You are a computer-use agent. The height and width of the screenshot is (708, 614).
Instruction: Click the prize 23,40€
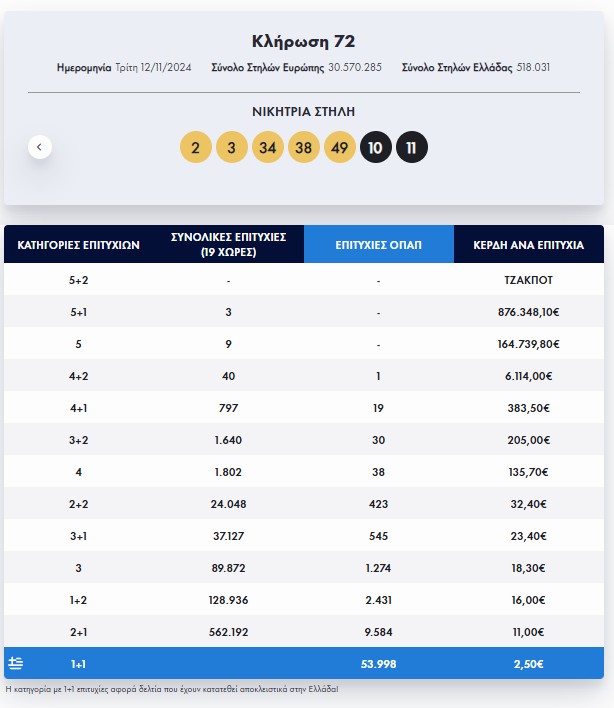529,536
